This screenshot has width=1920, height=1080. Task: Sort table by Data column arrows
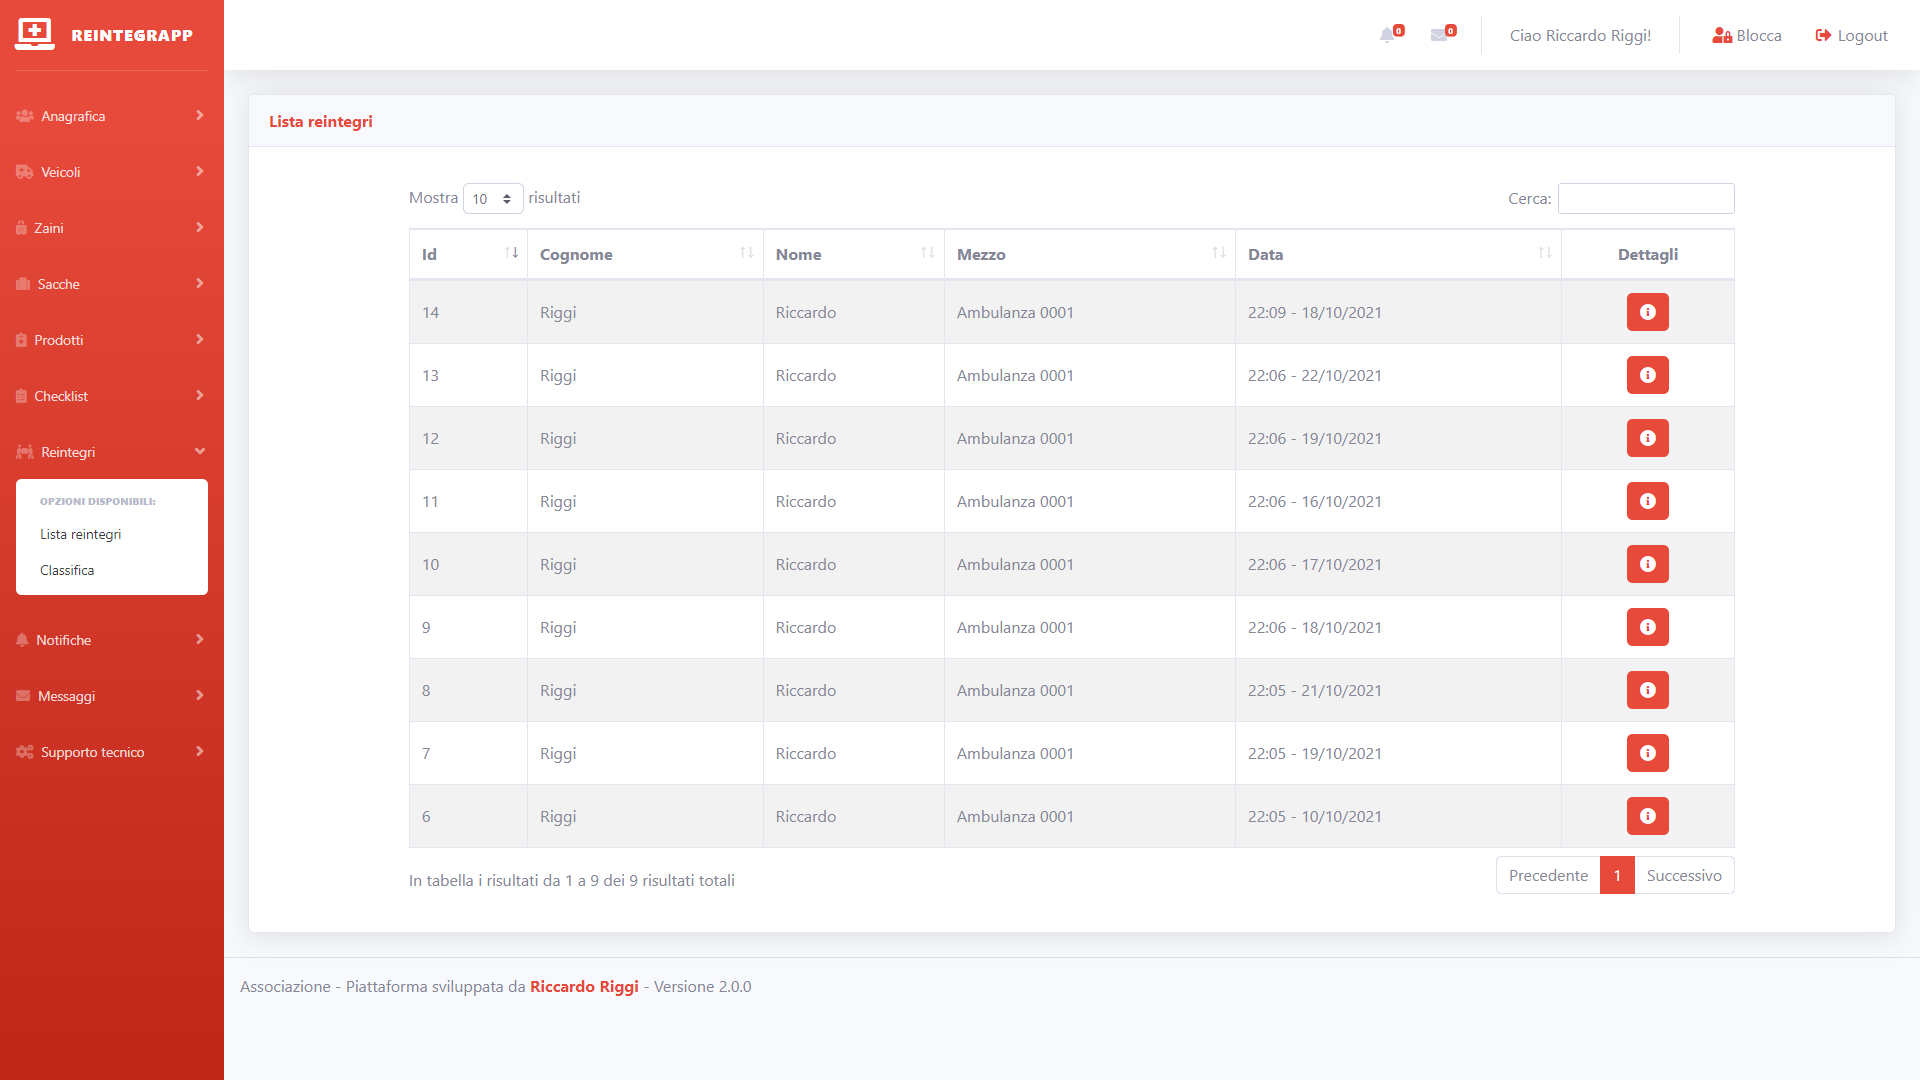click(x=1544, y=253)
